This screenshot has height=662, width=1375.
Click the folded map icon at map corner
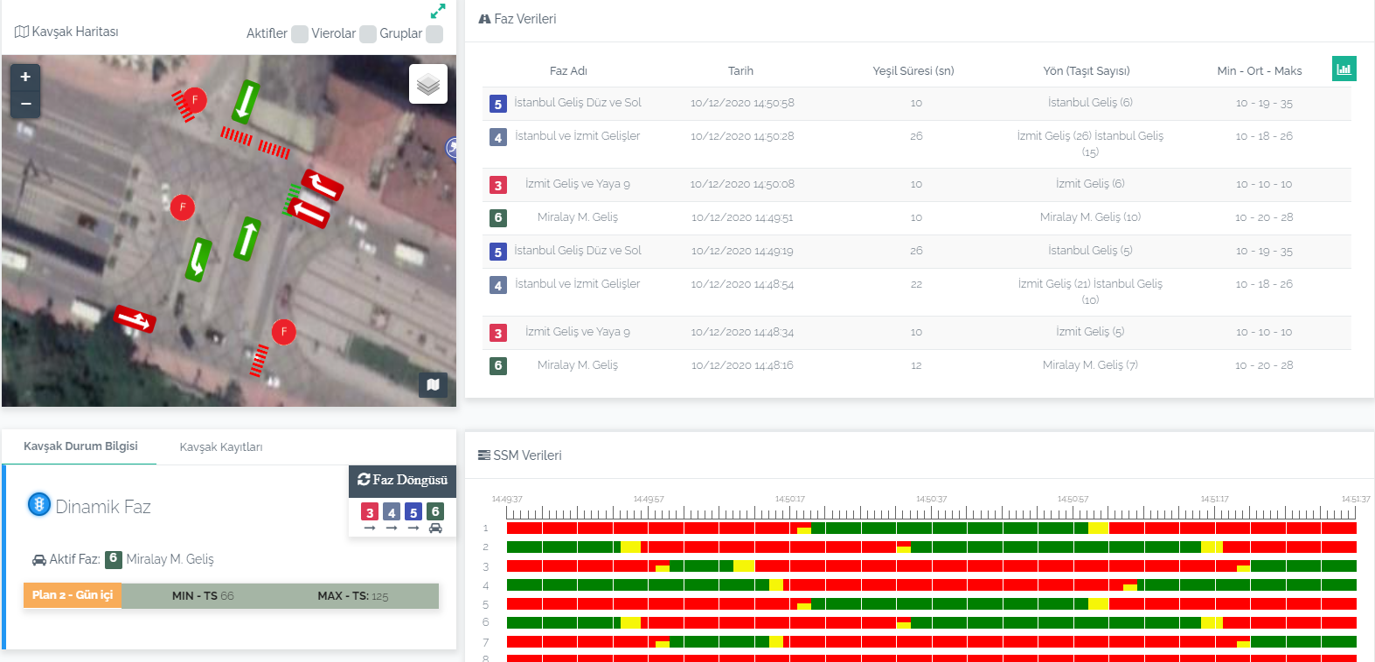pos(433,385)
